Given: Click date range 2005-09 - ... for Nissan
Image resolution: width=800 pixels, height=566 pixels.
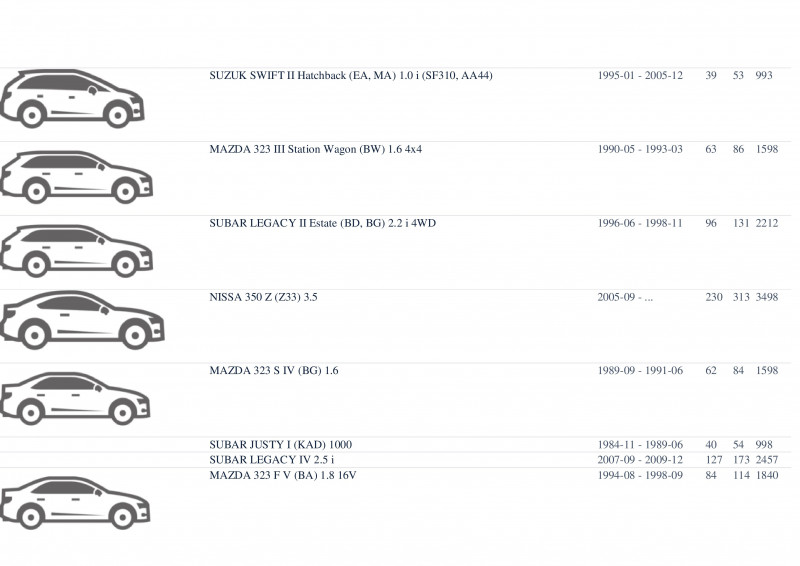Looking at the screenshot, I should pyautogui.click(x=625, y=297).
